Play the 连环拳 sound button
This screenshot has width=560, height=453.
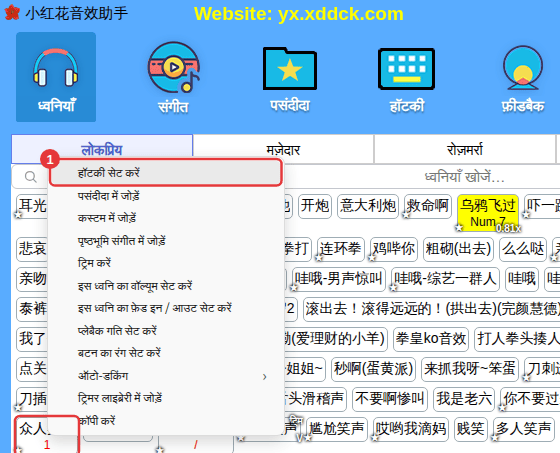coord(341,249)
